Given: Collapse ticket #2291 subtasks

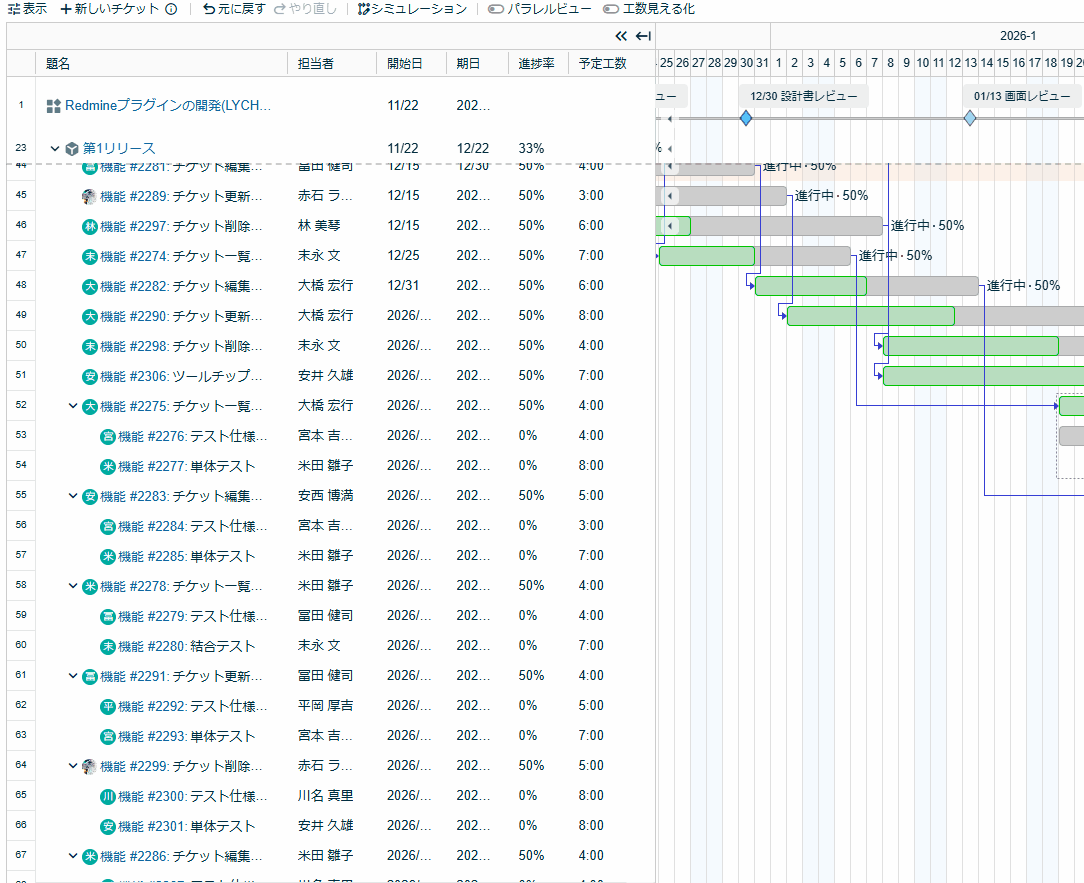Looking at the screenshot, I should (x=73, y=676).
